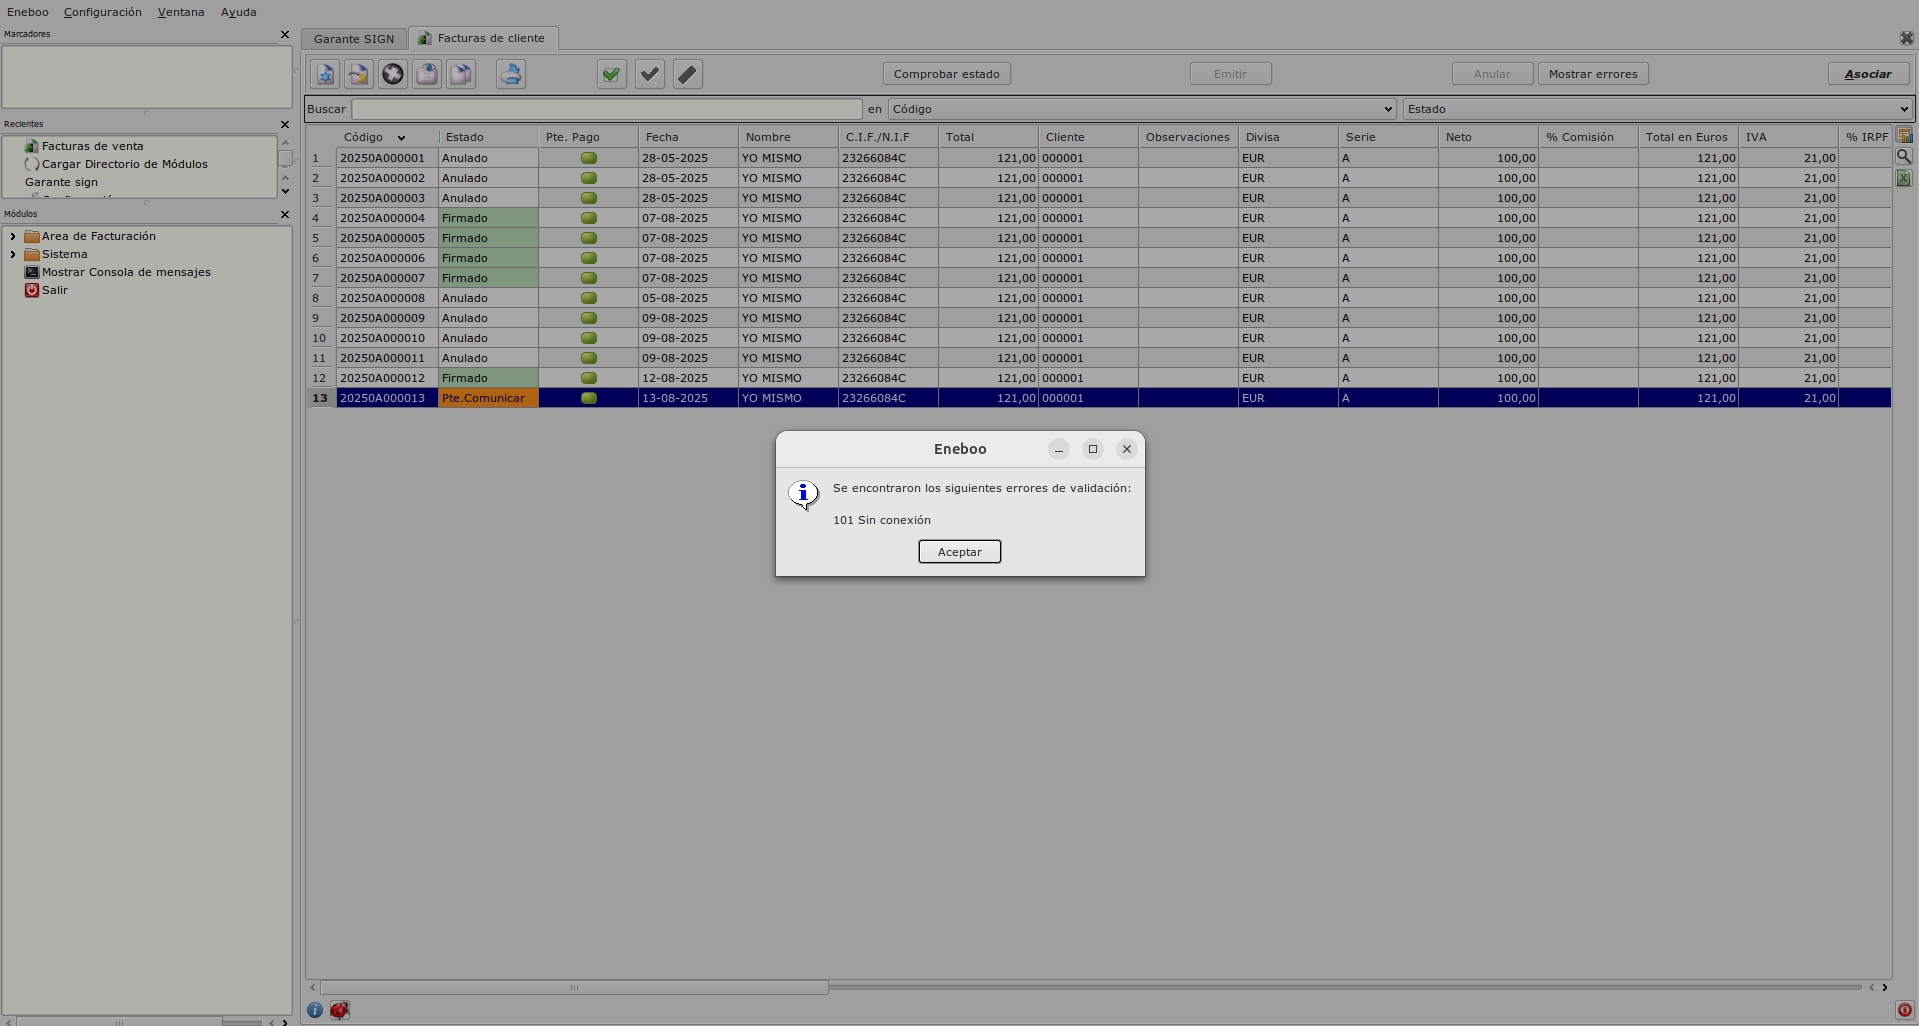
Task: Switch to the Garante SIGN tab
Action: (x=354, y=39)
